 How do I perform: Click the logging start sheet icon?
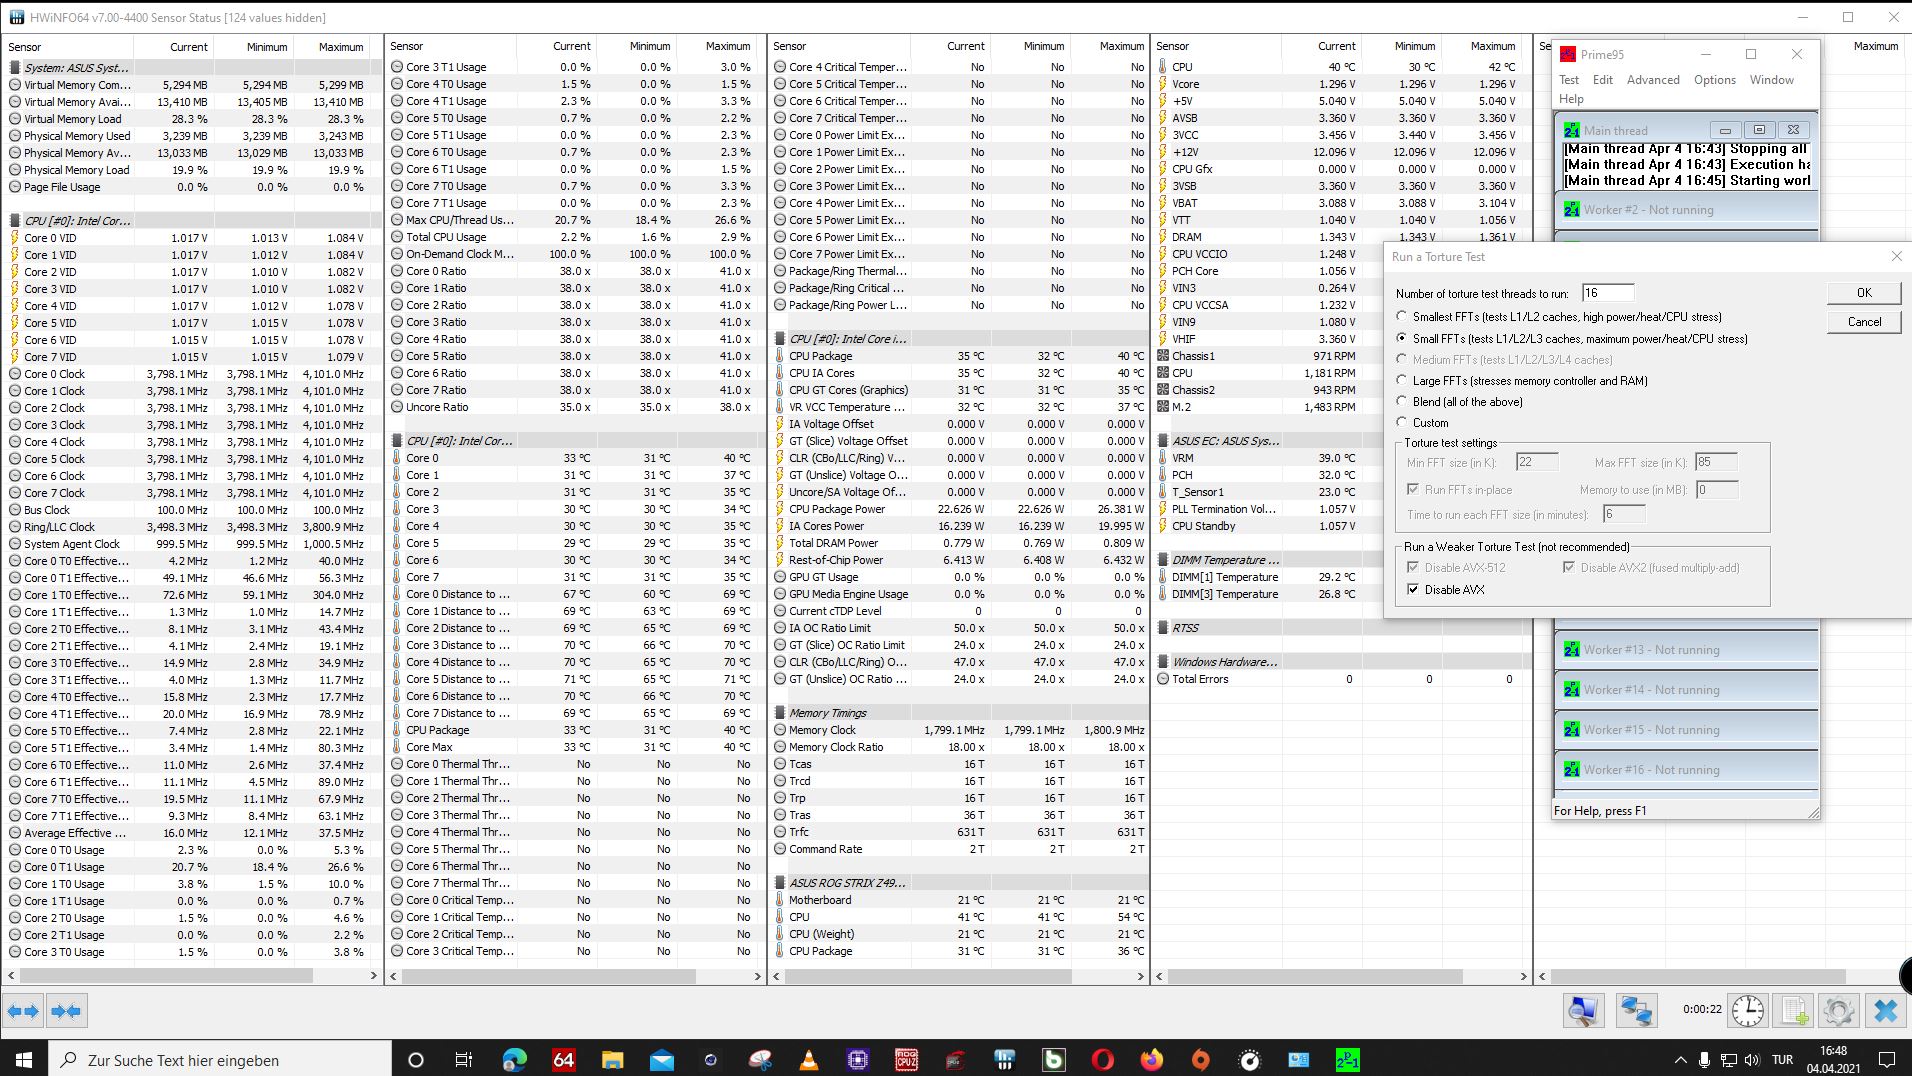point(1794,1011)
